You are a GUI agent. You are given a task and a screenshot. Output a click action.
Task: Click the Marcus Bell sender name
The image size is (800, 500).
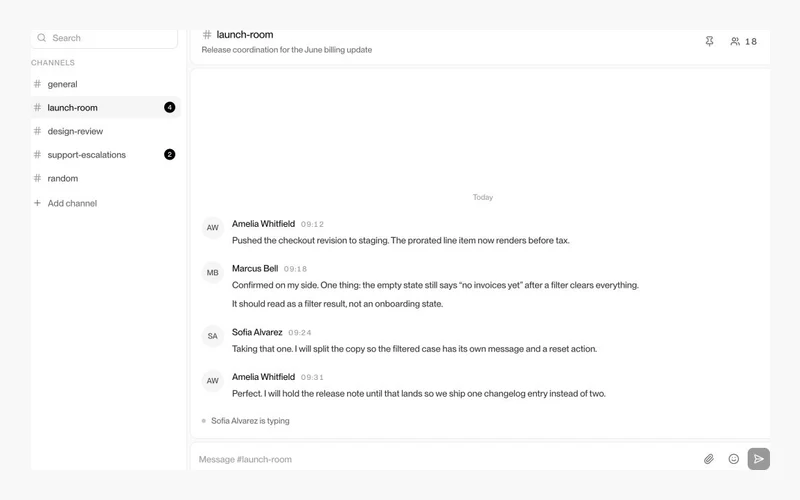point(255,268)
